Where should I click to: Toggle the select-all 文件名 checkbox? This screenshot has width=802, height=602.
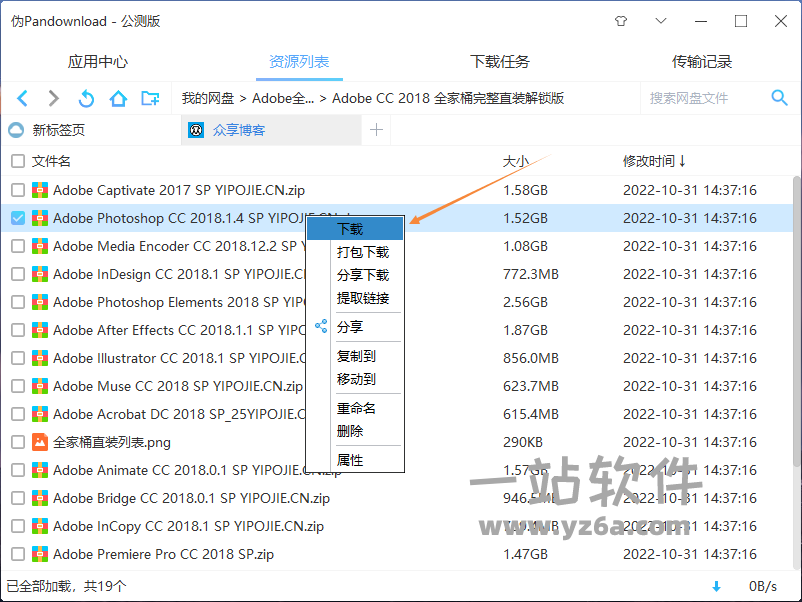(x=18, y=161)
